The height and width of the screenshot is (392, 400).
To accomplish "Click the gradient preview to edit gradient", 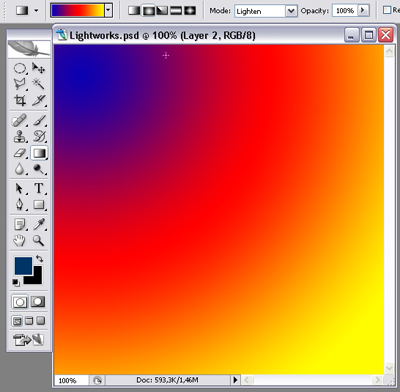I will (x=77, y=11).
